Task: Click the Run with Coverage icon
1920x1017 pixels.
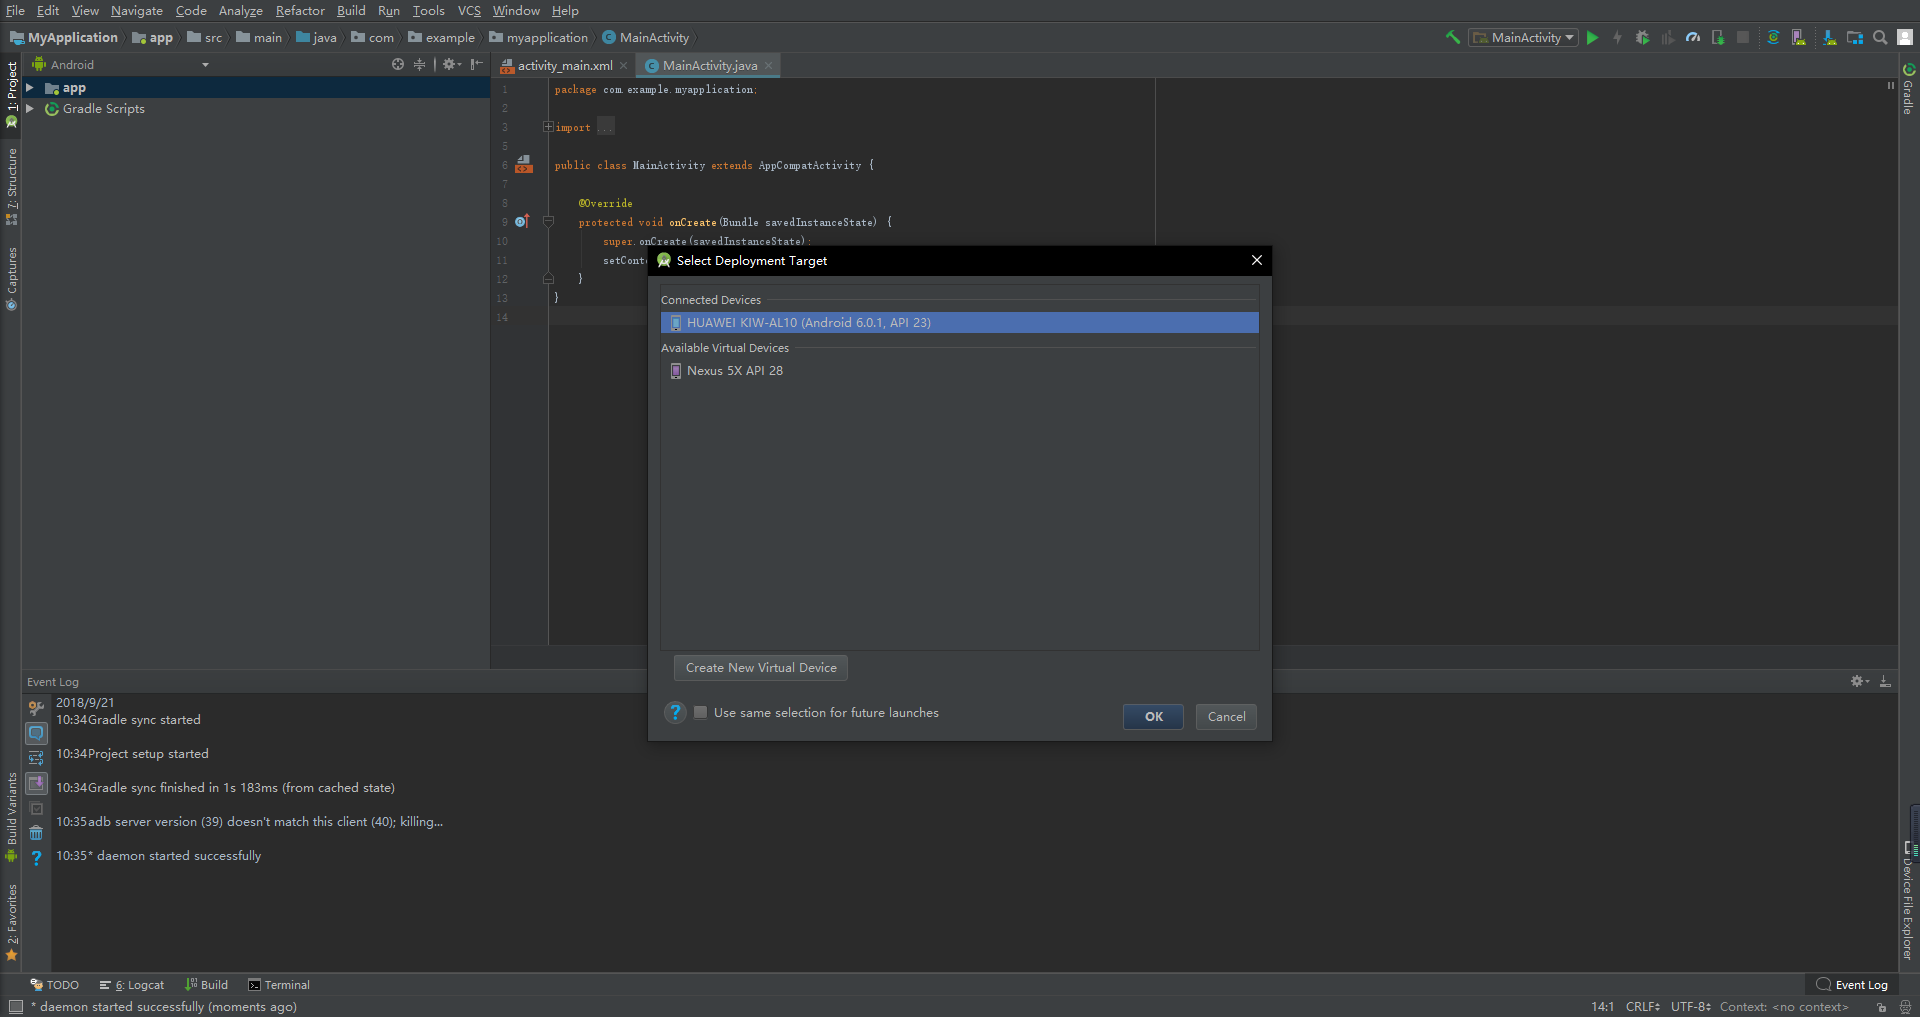Action: pyautogui.click(x=1667, y=37)
